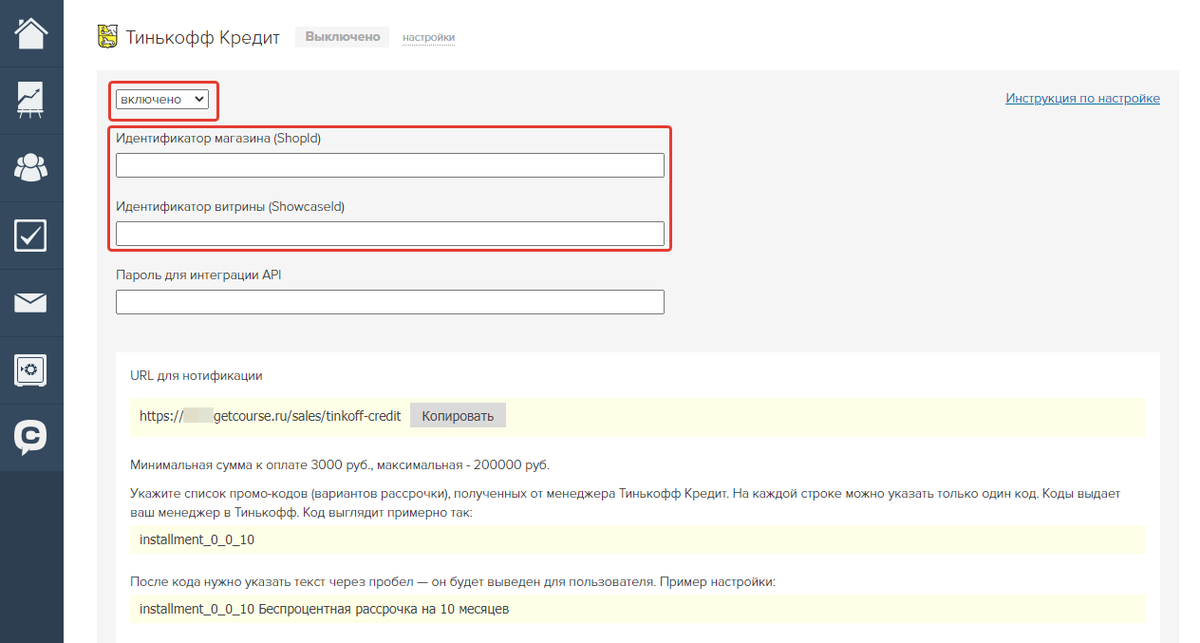Click the Идентификатор витрины (ShowcaseId) label
Viewport: 1200px width, 643px height.
click(230, 207)
